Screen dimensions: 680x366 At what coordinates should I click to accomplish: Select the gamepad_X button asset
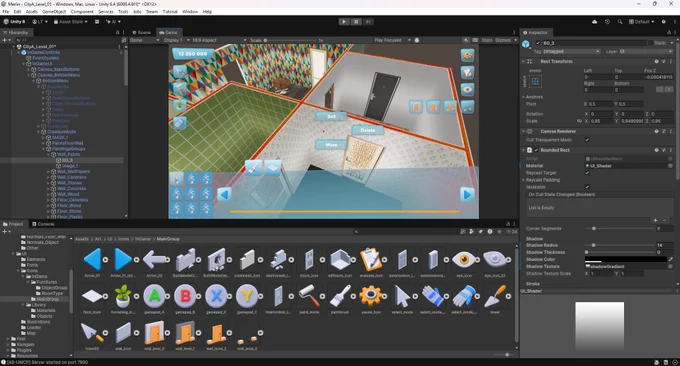pos(216,296)
